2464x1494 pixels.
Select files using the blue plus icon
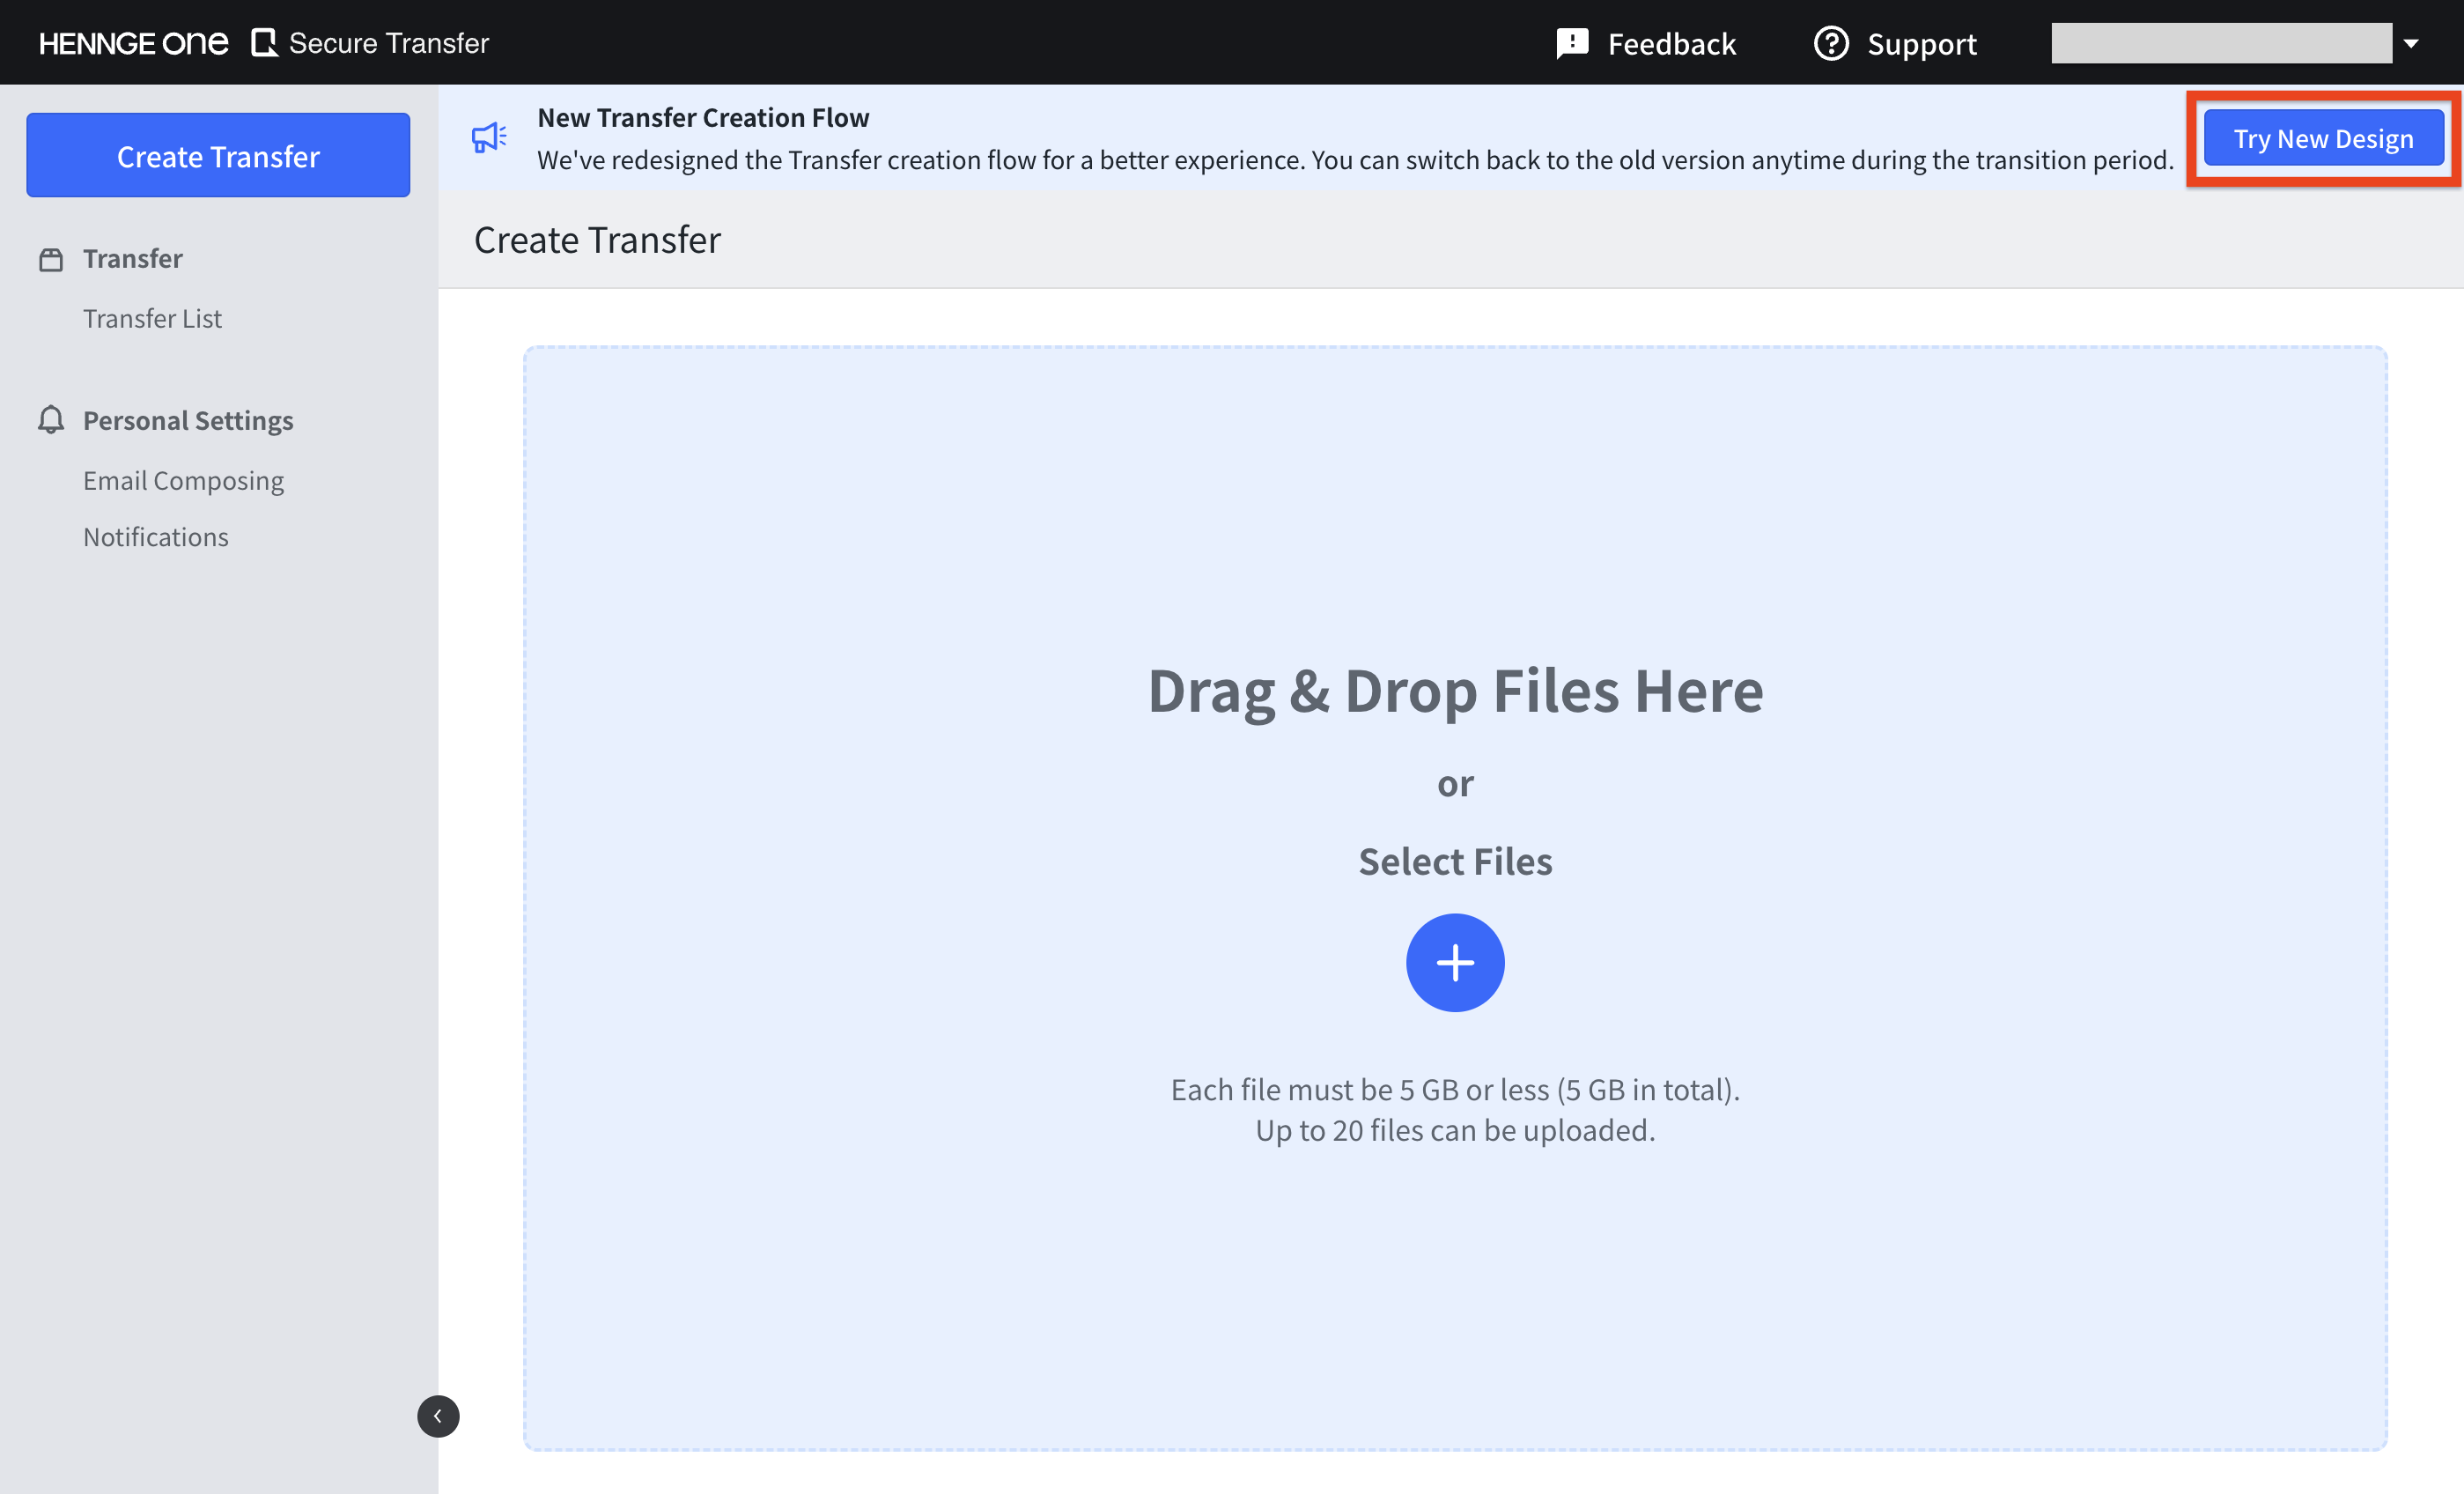1455,962
